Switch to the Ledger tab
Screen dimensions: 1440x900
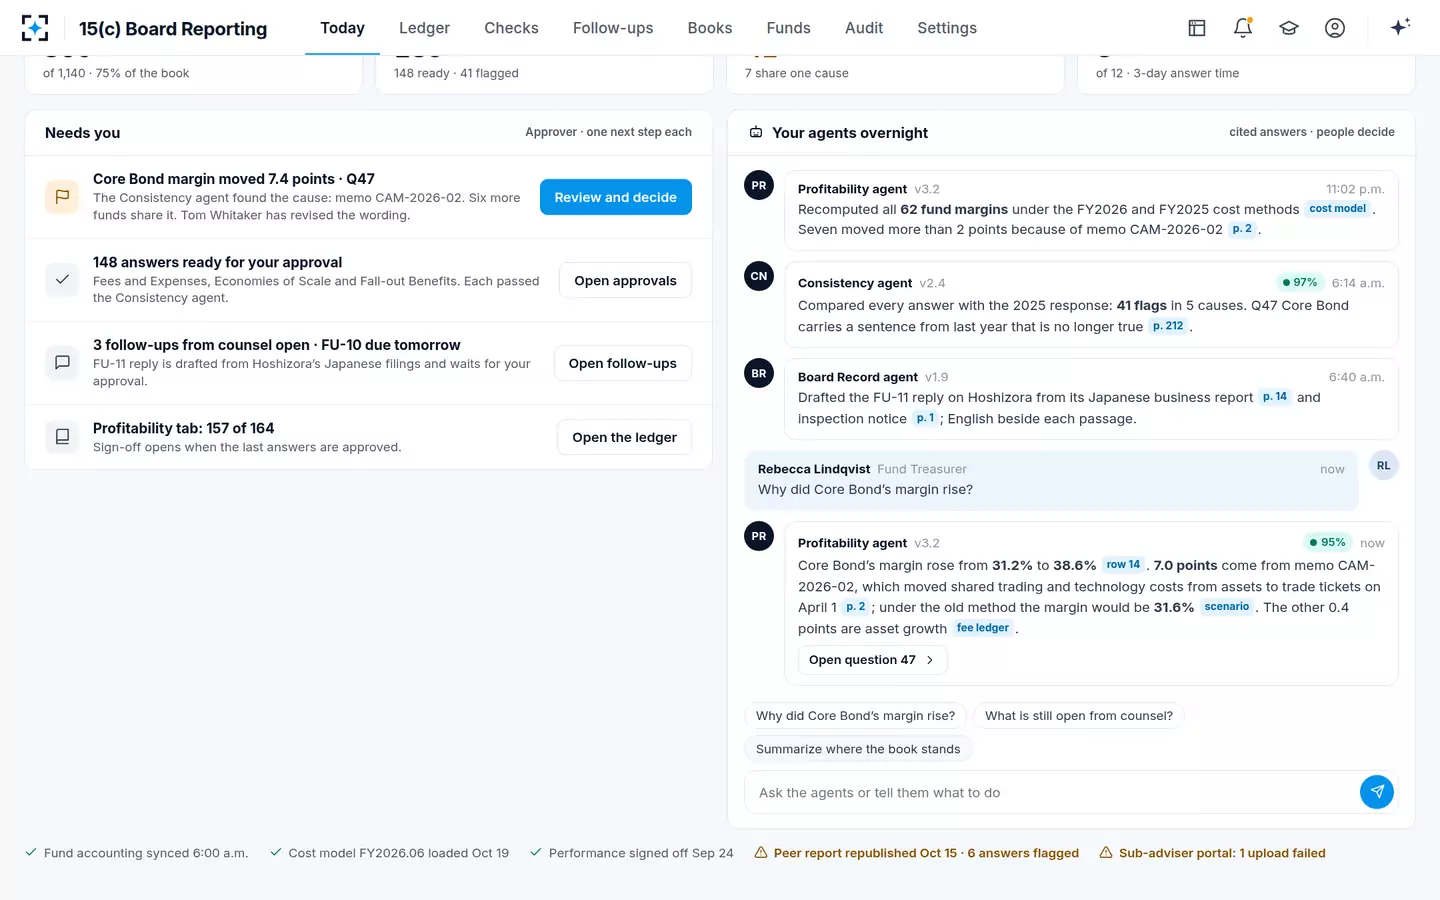[424, 28]
